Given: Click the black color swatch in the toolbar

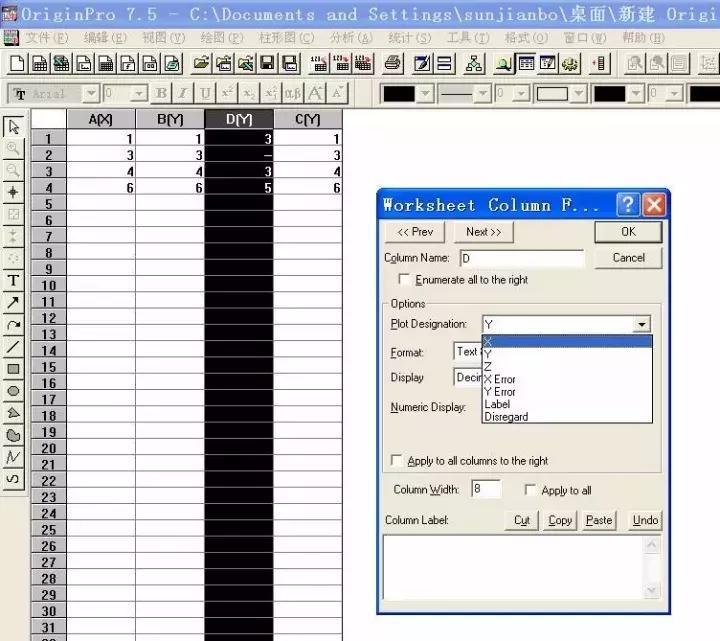Looking at the screenshot, I should tap(398, 93).
